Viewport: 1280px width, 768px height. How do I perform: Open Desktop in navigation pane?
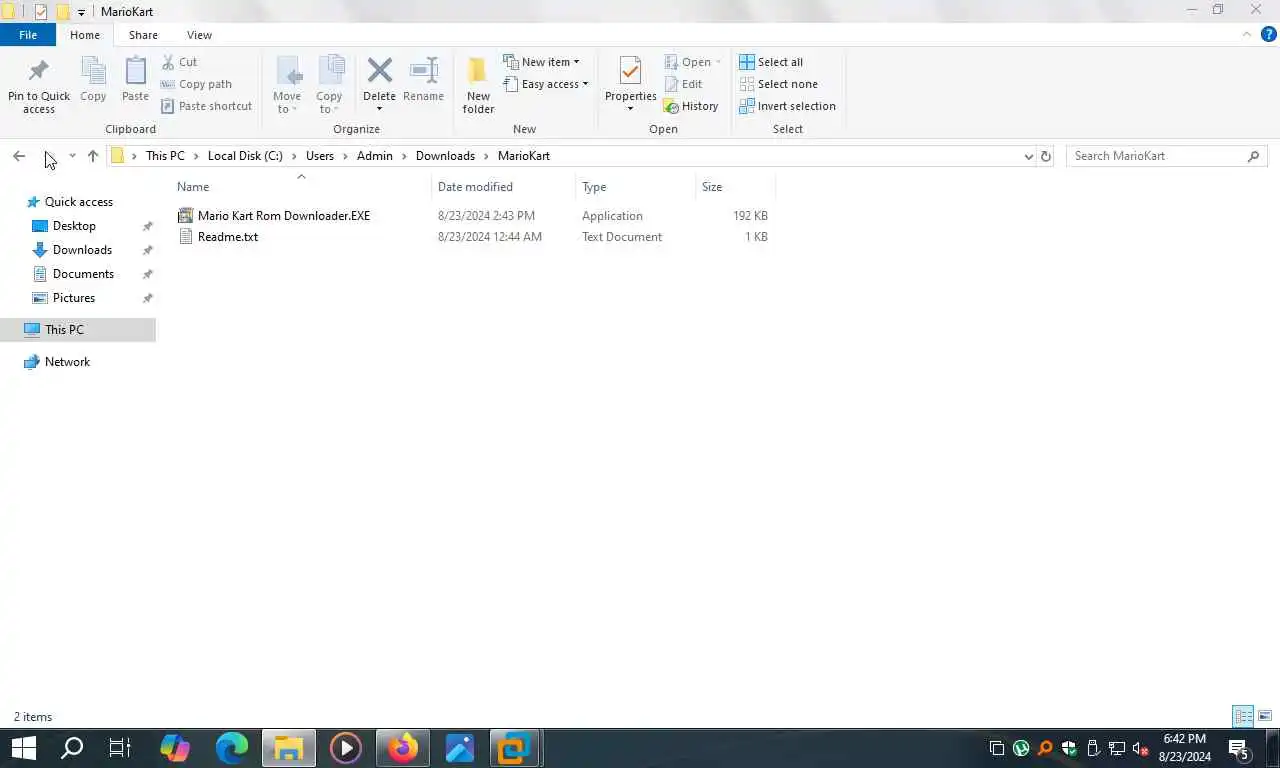[x=74, y=226]
